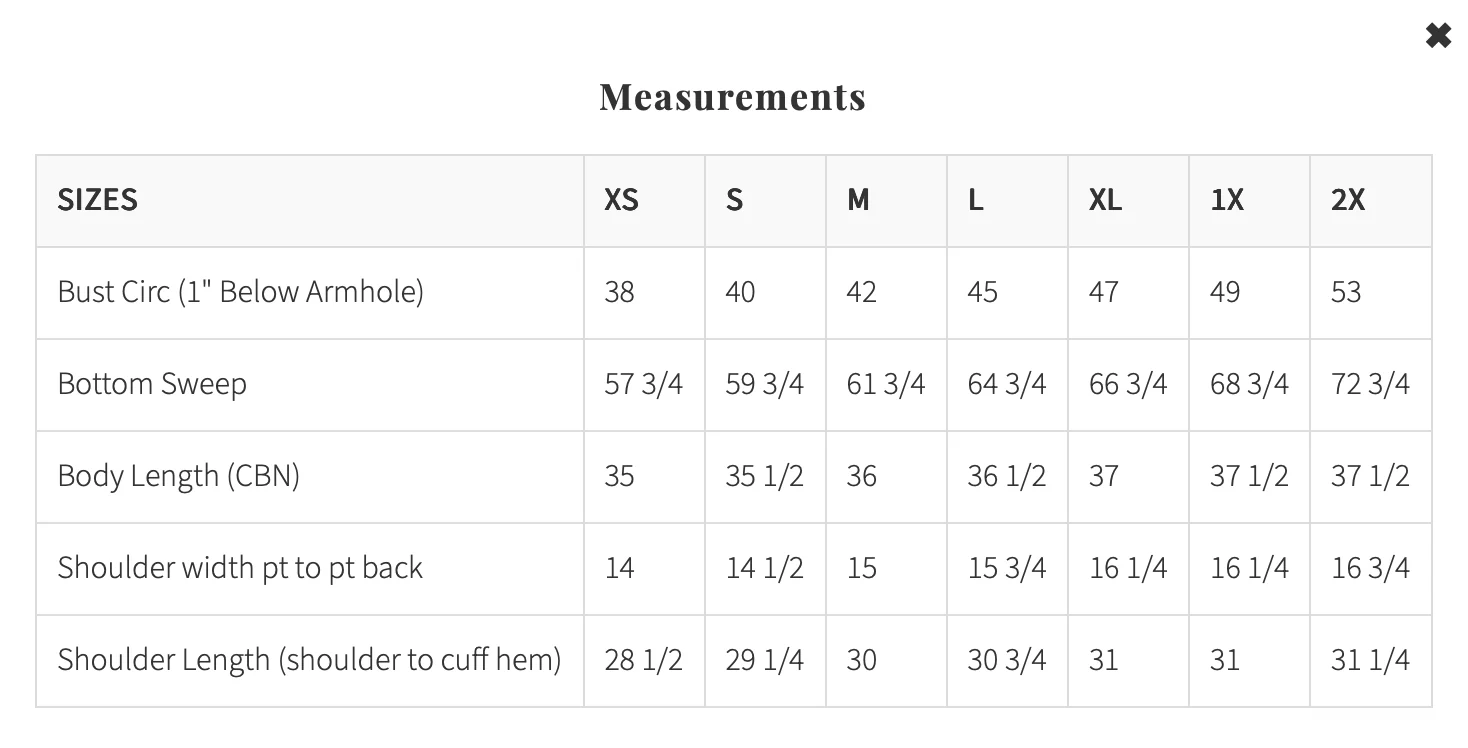Select the Shoulder width pt to pt back label
This screenshot has width=1468, height=748.
click(240, 568)
